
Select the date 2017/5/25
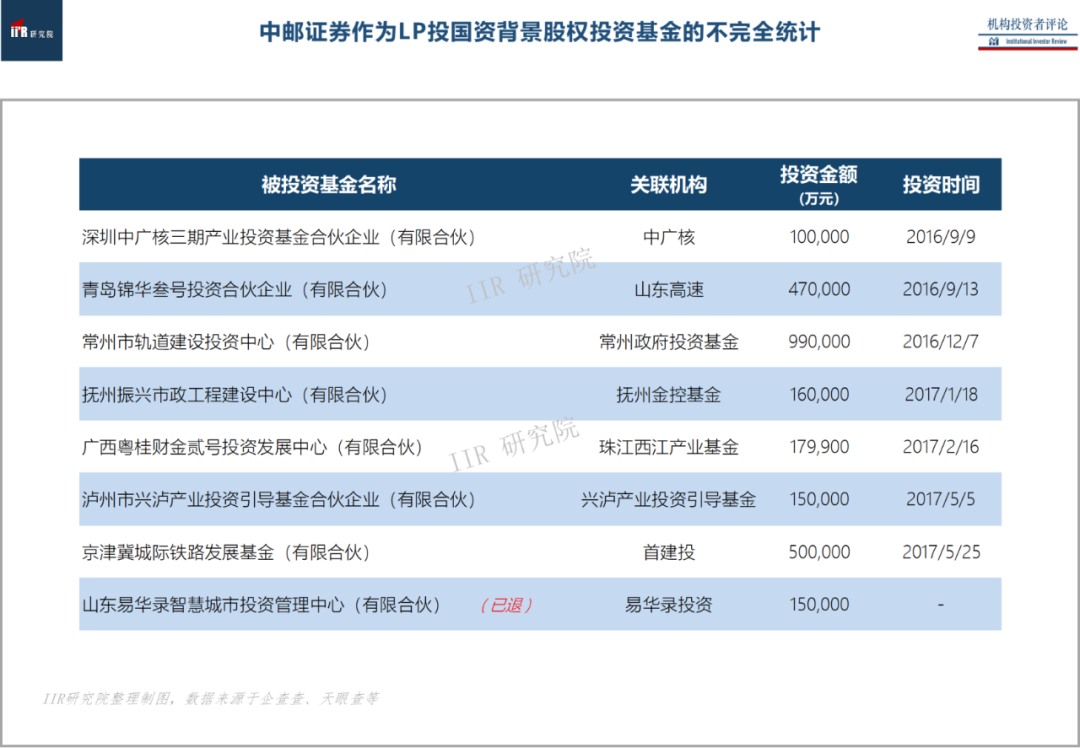tap(941, 552)
